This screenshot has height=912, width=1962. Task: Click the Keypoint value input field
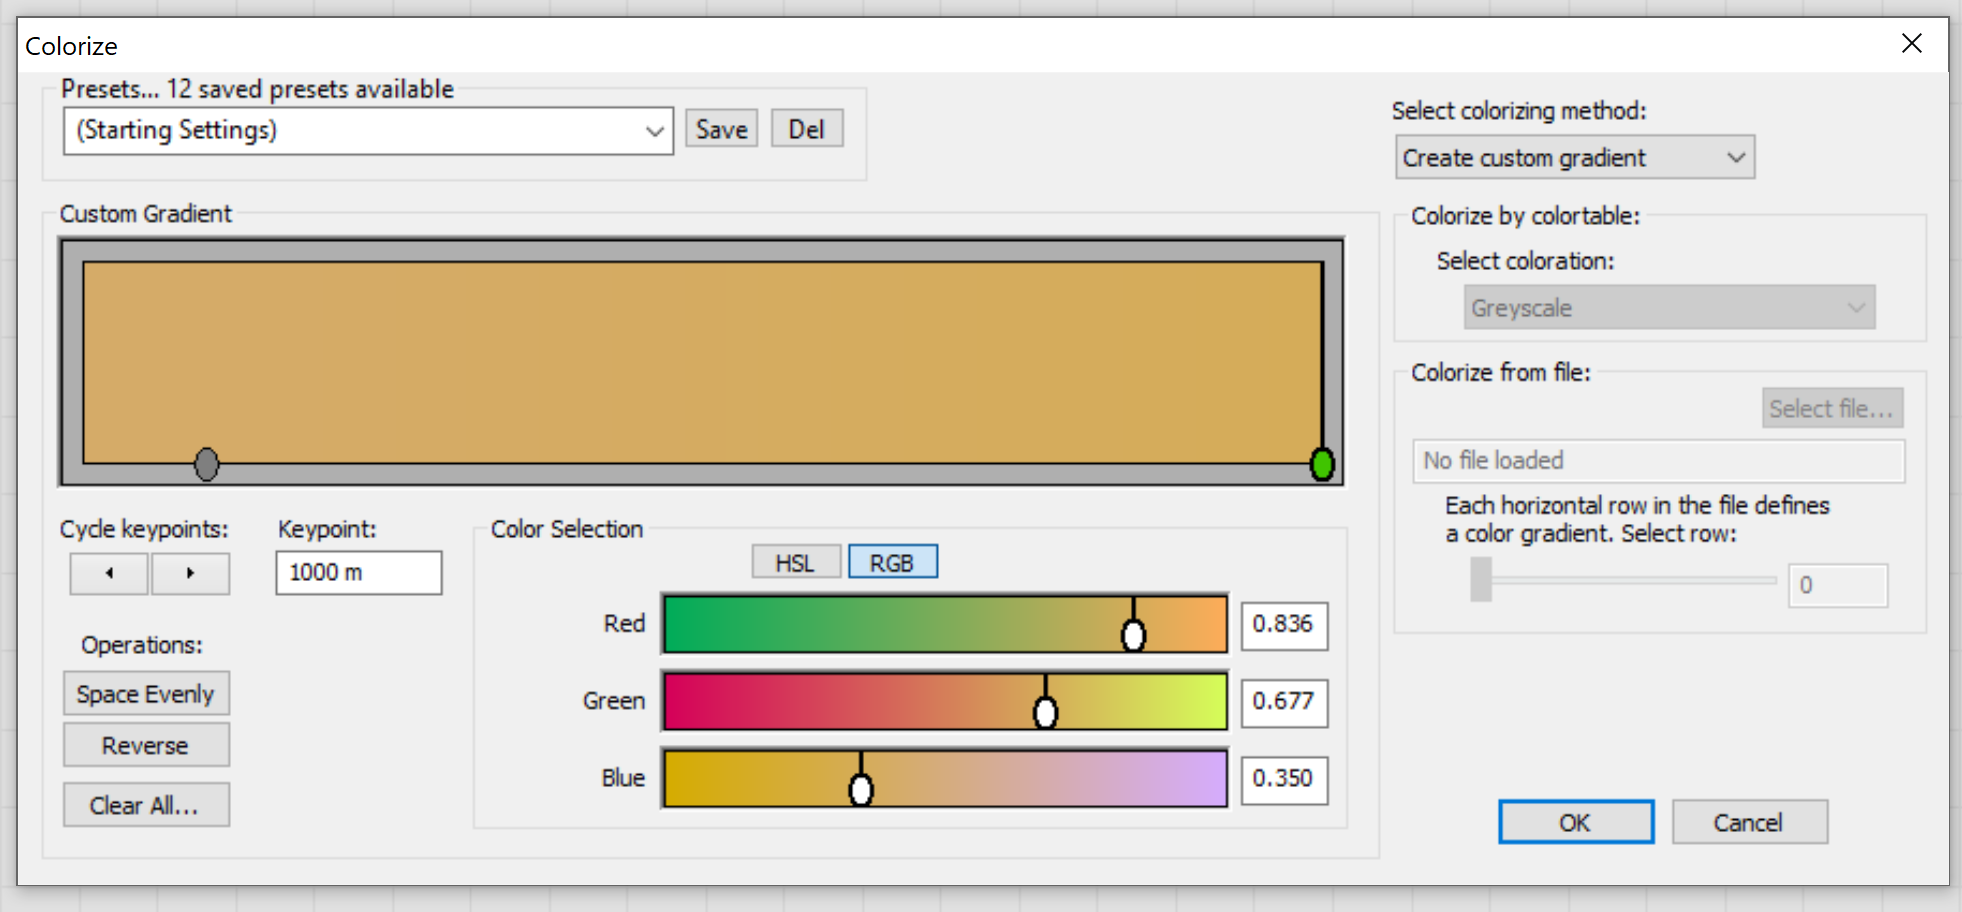(358, 573)
